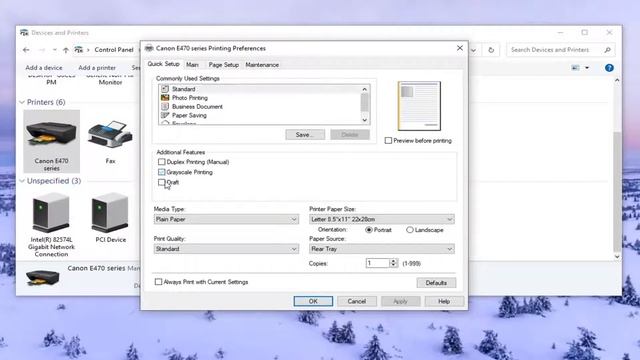The width and height of the screenshot is (640, 360).
Task: Click the Defaults button
Action: pos(436,282)
